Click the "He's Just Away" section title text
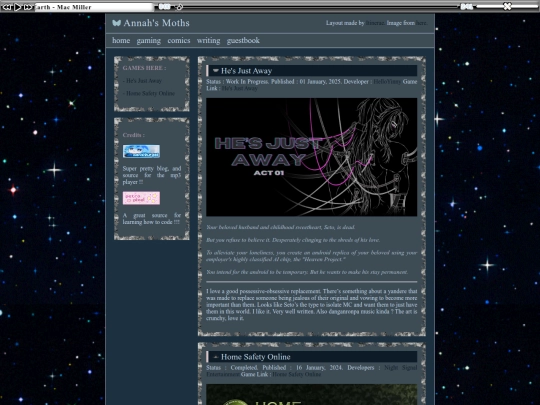The height and width of the screenshot is (405, 540). pyautogui.click(x=247, y=71)
